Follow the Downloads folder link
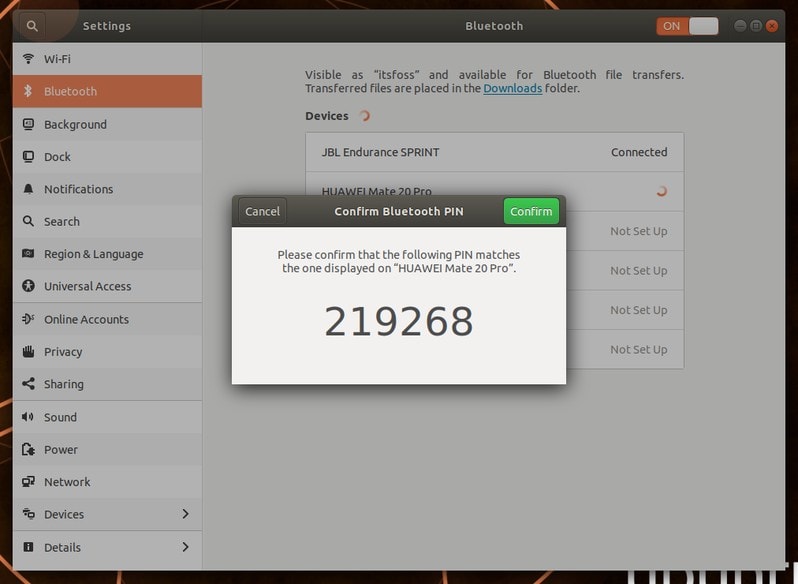 pos(512,89)
